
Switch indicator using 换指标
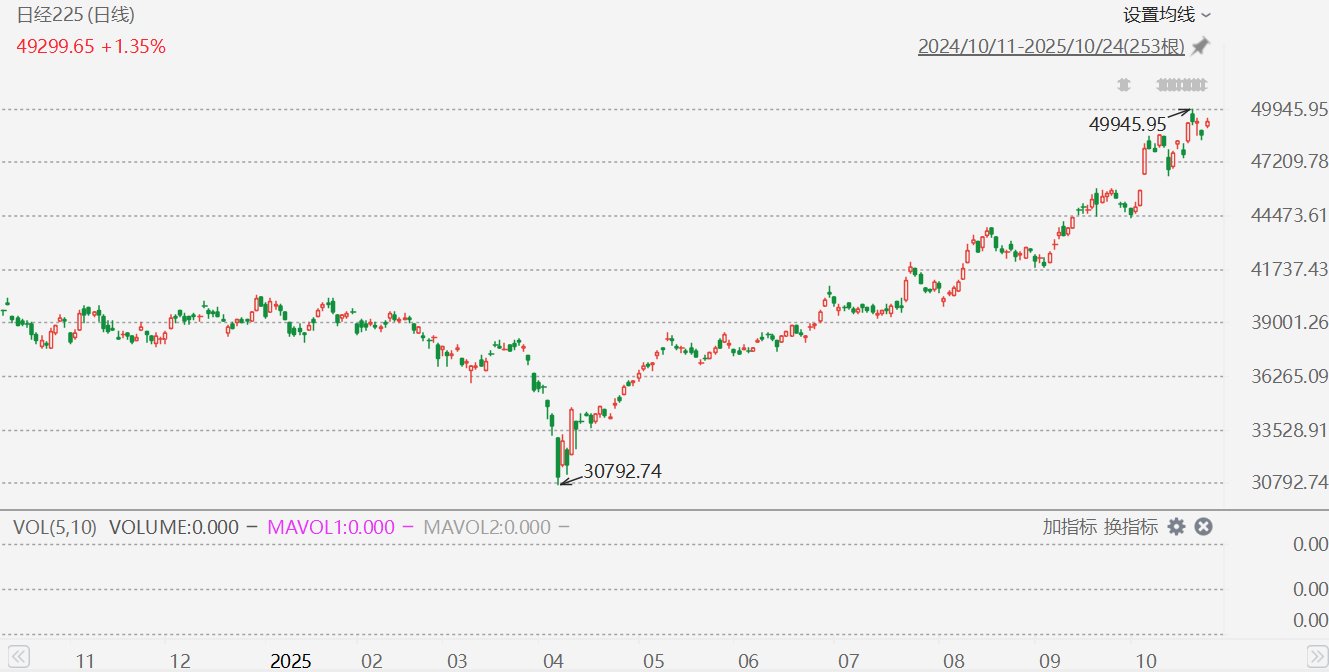1131,527
